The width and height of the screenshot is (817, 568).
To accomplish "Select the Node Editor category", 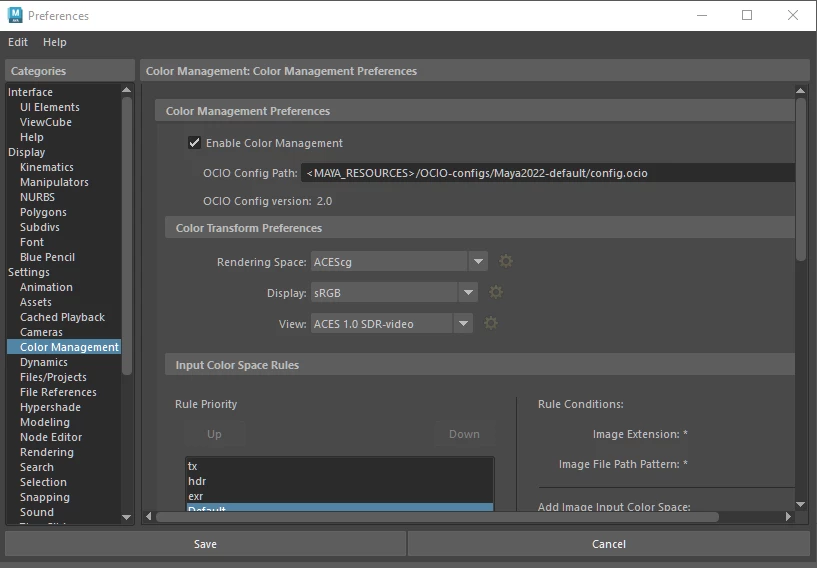I will pyautogui.click(x=51, y=437).
